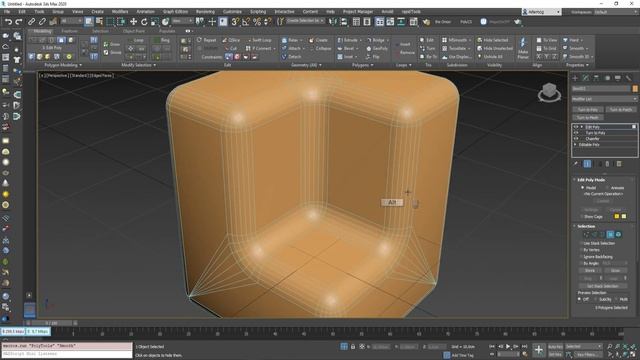Viewport: 640px width, 360px height.
Task: Select the Off preview selection radio
Action: pyautogui.click(x=580, y=299)
